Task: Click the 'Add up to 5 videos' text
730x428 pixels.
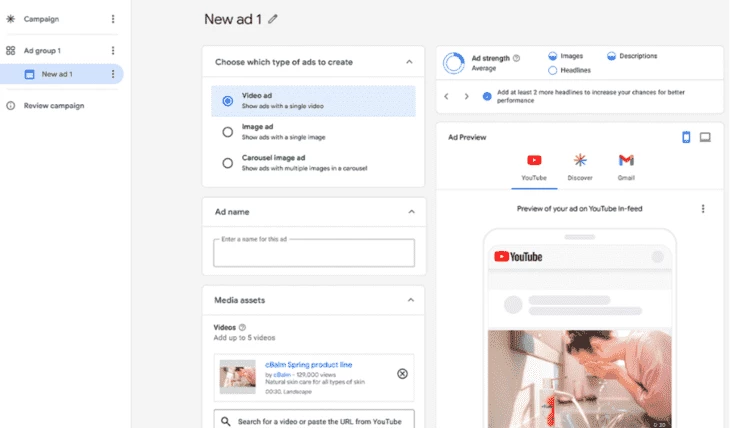Action: tap(244, 338)
